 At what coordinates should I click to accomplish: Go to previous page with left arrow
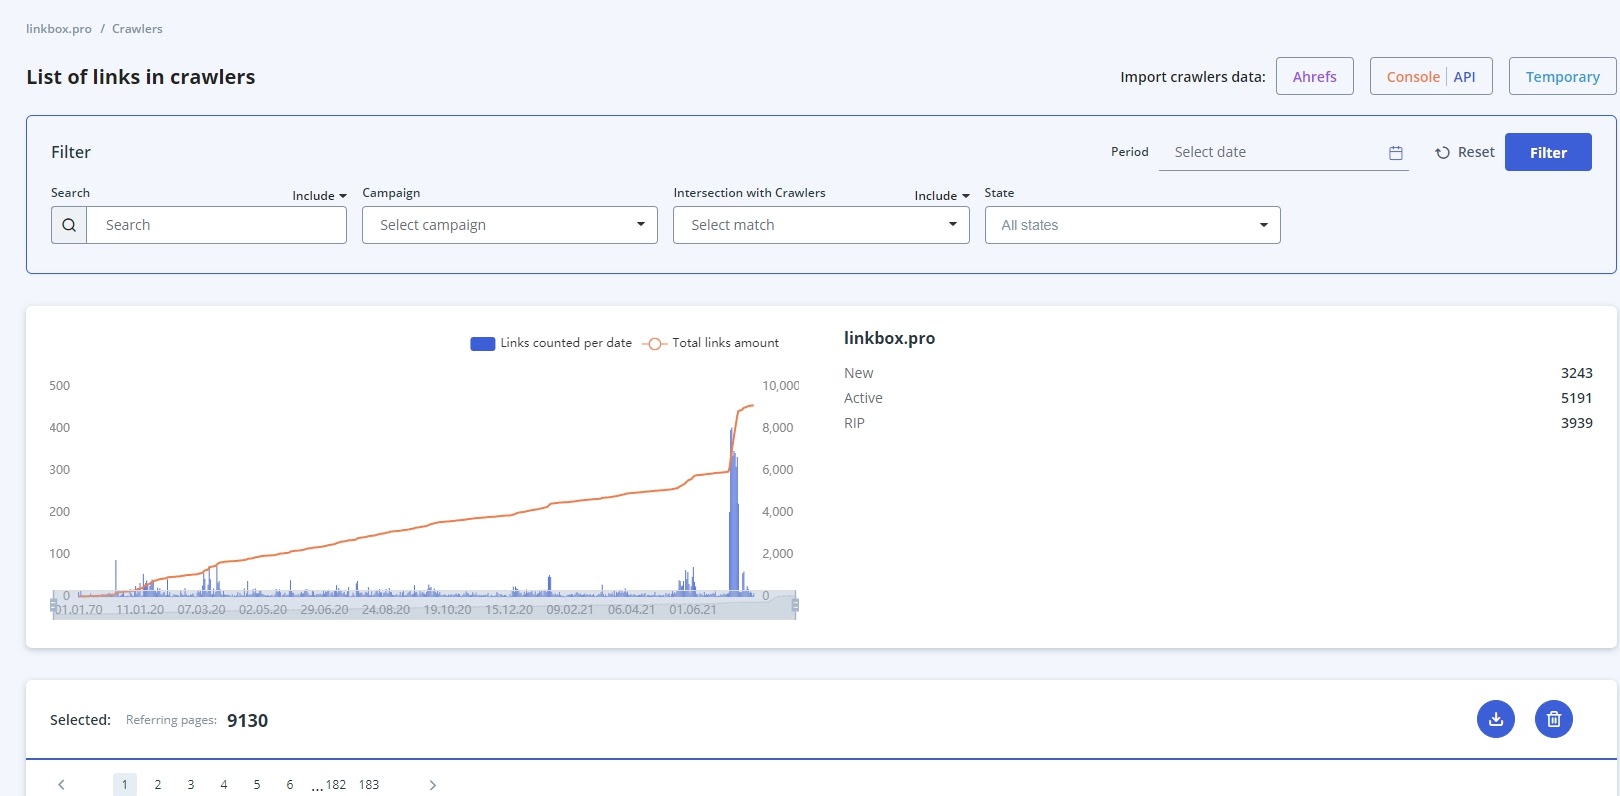(x=61, y=785)
